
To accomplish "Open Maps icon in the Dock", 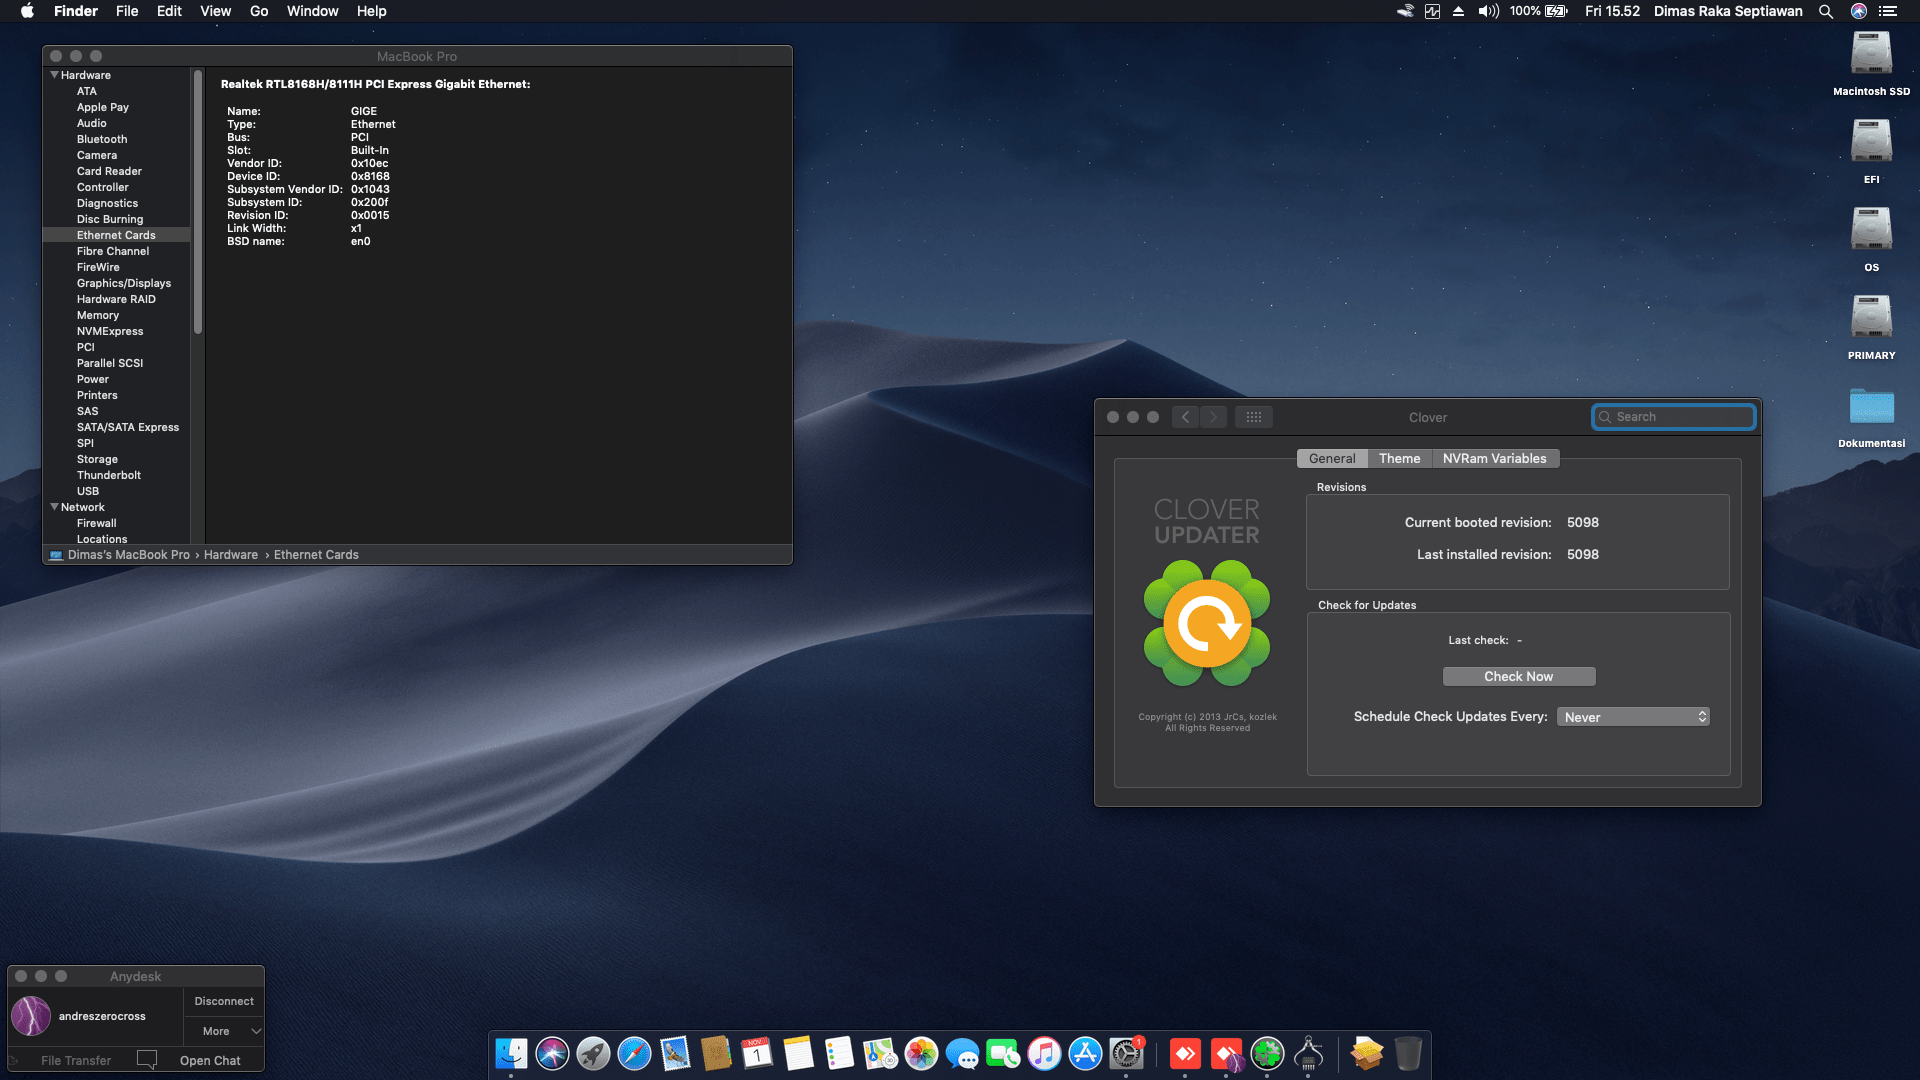I will [880, 1053].
